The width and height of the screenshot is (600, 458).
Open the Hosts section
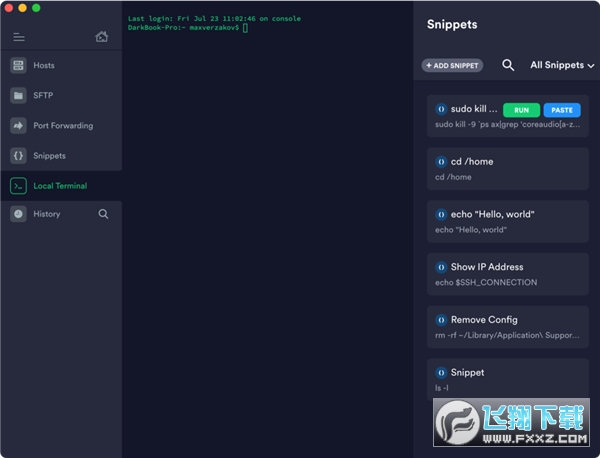click(44, 66)
